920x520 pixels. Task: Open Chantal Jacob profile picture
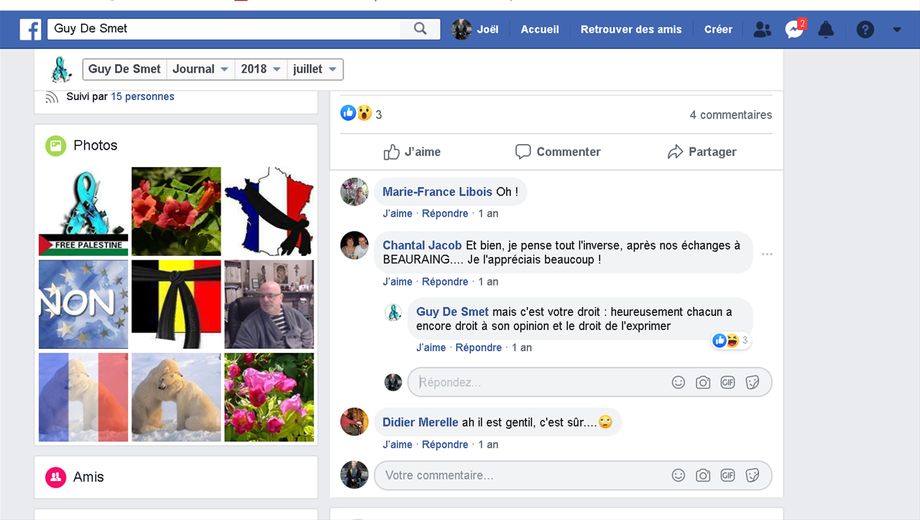[x=354, y=245]
